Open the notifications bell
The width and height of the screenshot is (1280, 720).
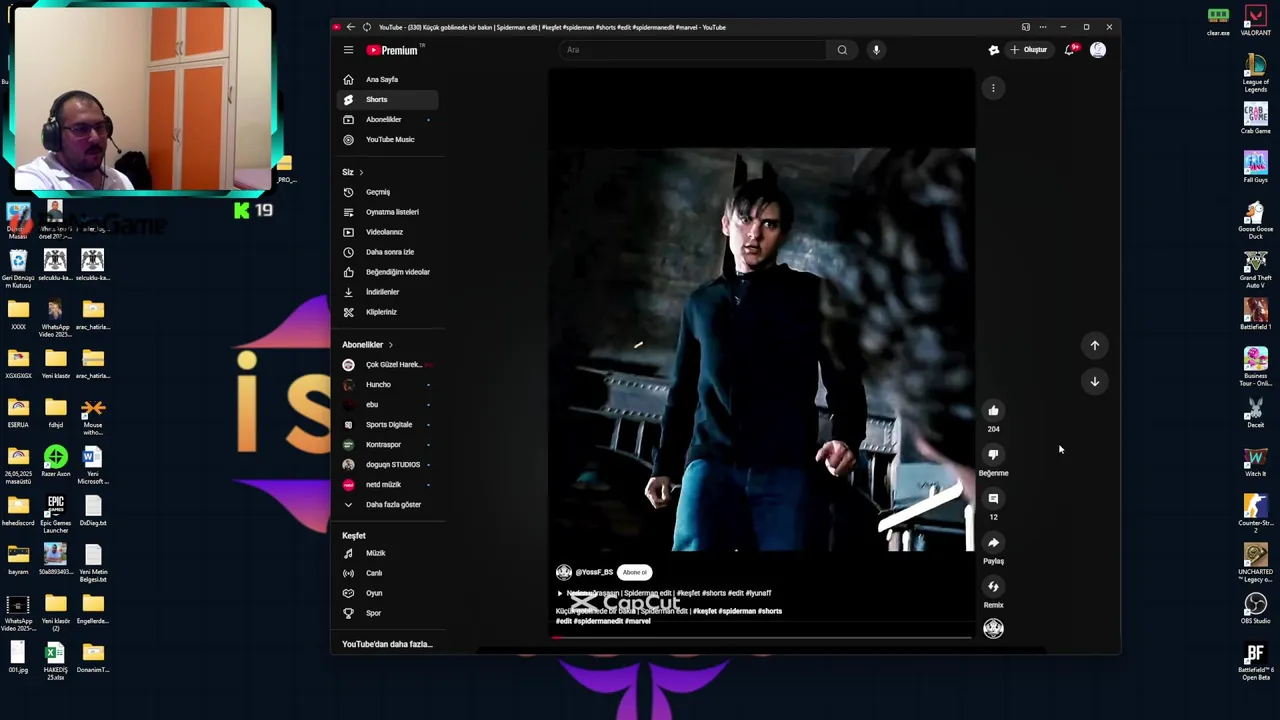pos(1070,50)
